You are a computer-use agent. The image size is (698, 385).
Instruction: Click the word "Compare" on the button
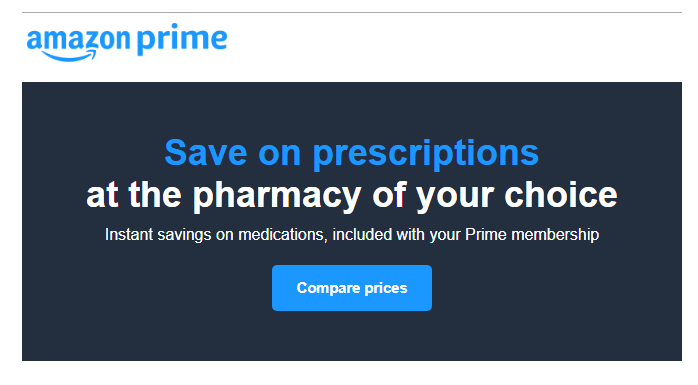click(328, 288)
